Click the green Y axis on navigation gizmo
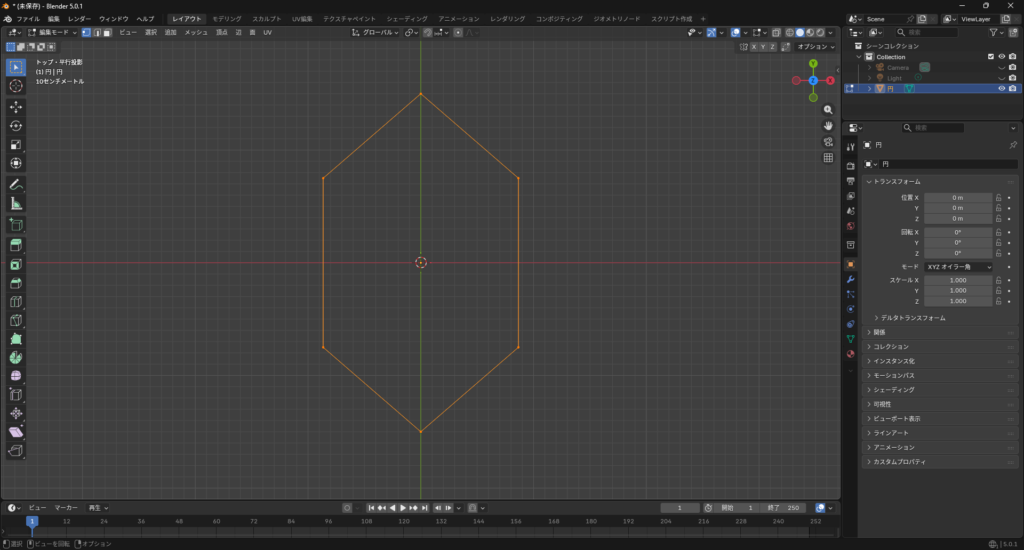The image size is (1024, 550). [x=813, y=63]
